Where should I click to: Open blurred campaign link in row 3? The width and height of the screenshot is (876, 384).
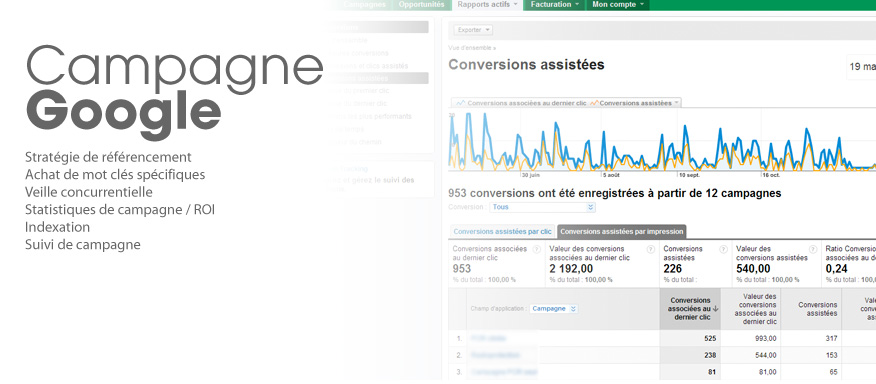504,372
